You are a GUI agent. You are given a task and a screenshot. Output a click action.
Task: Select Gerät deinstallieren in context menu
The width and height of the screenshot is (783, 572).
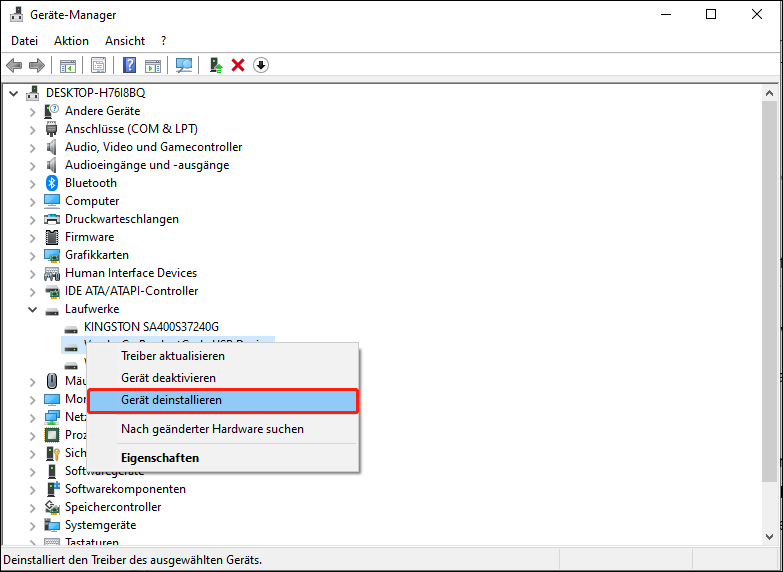click(223, 401)
